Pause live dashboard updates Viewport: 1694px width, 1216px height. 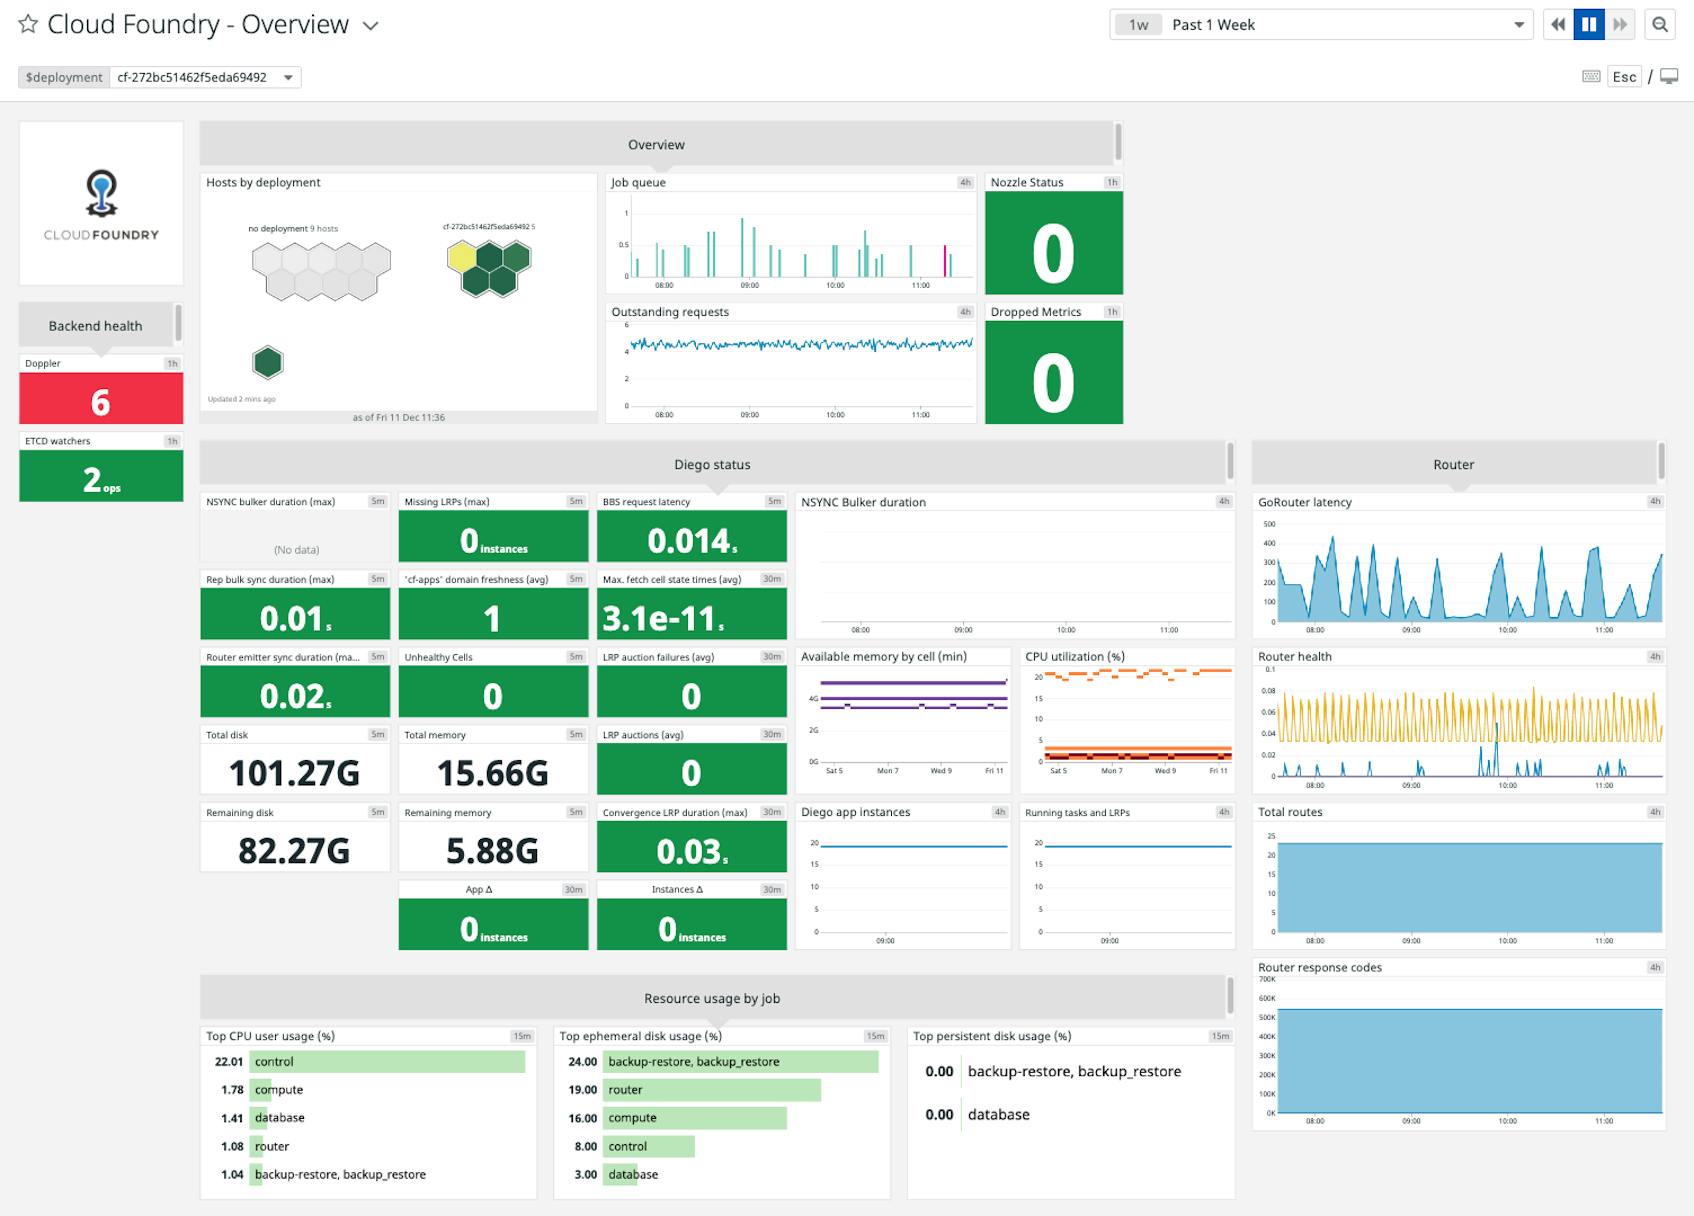1588,24
